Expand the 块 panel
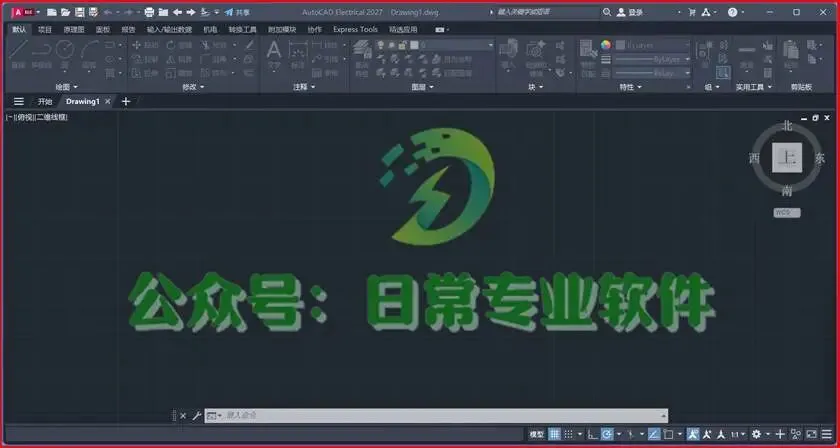The image size is (840, 448). point(535,87)
